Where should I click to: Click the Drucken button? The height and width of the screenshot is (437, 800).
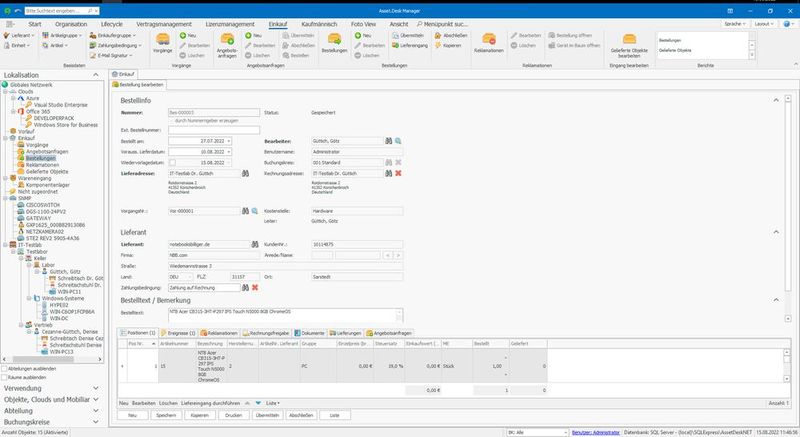pos(232,413)
